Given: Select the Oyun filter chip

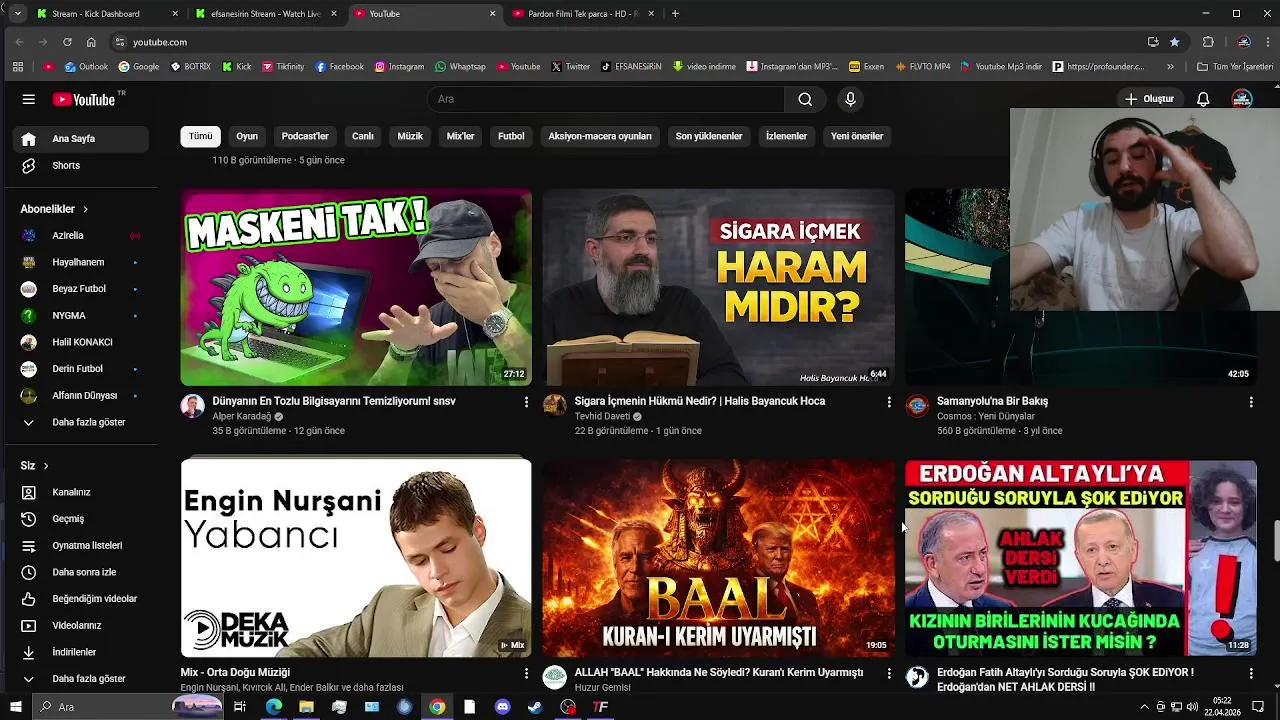Looking at the screenshot, I should tap(247, 136).
